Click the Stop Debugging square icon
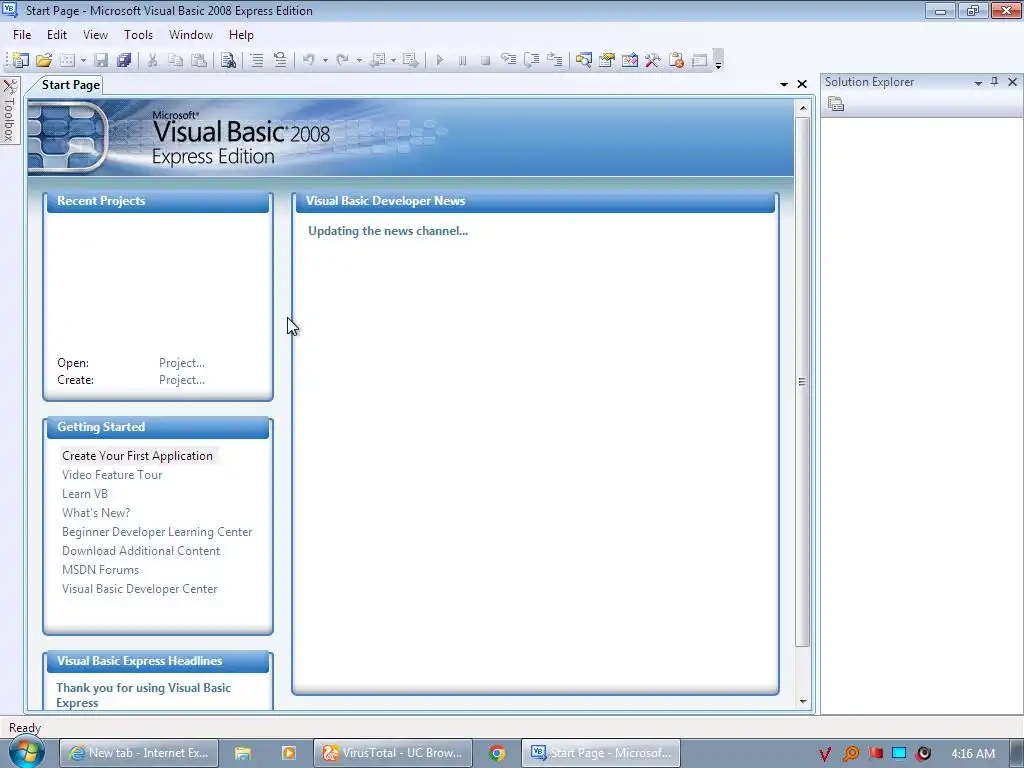Image resolution: width=1024 pixels, height=768 pixels. pos(485,60)
